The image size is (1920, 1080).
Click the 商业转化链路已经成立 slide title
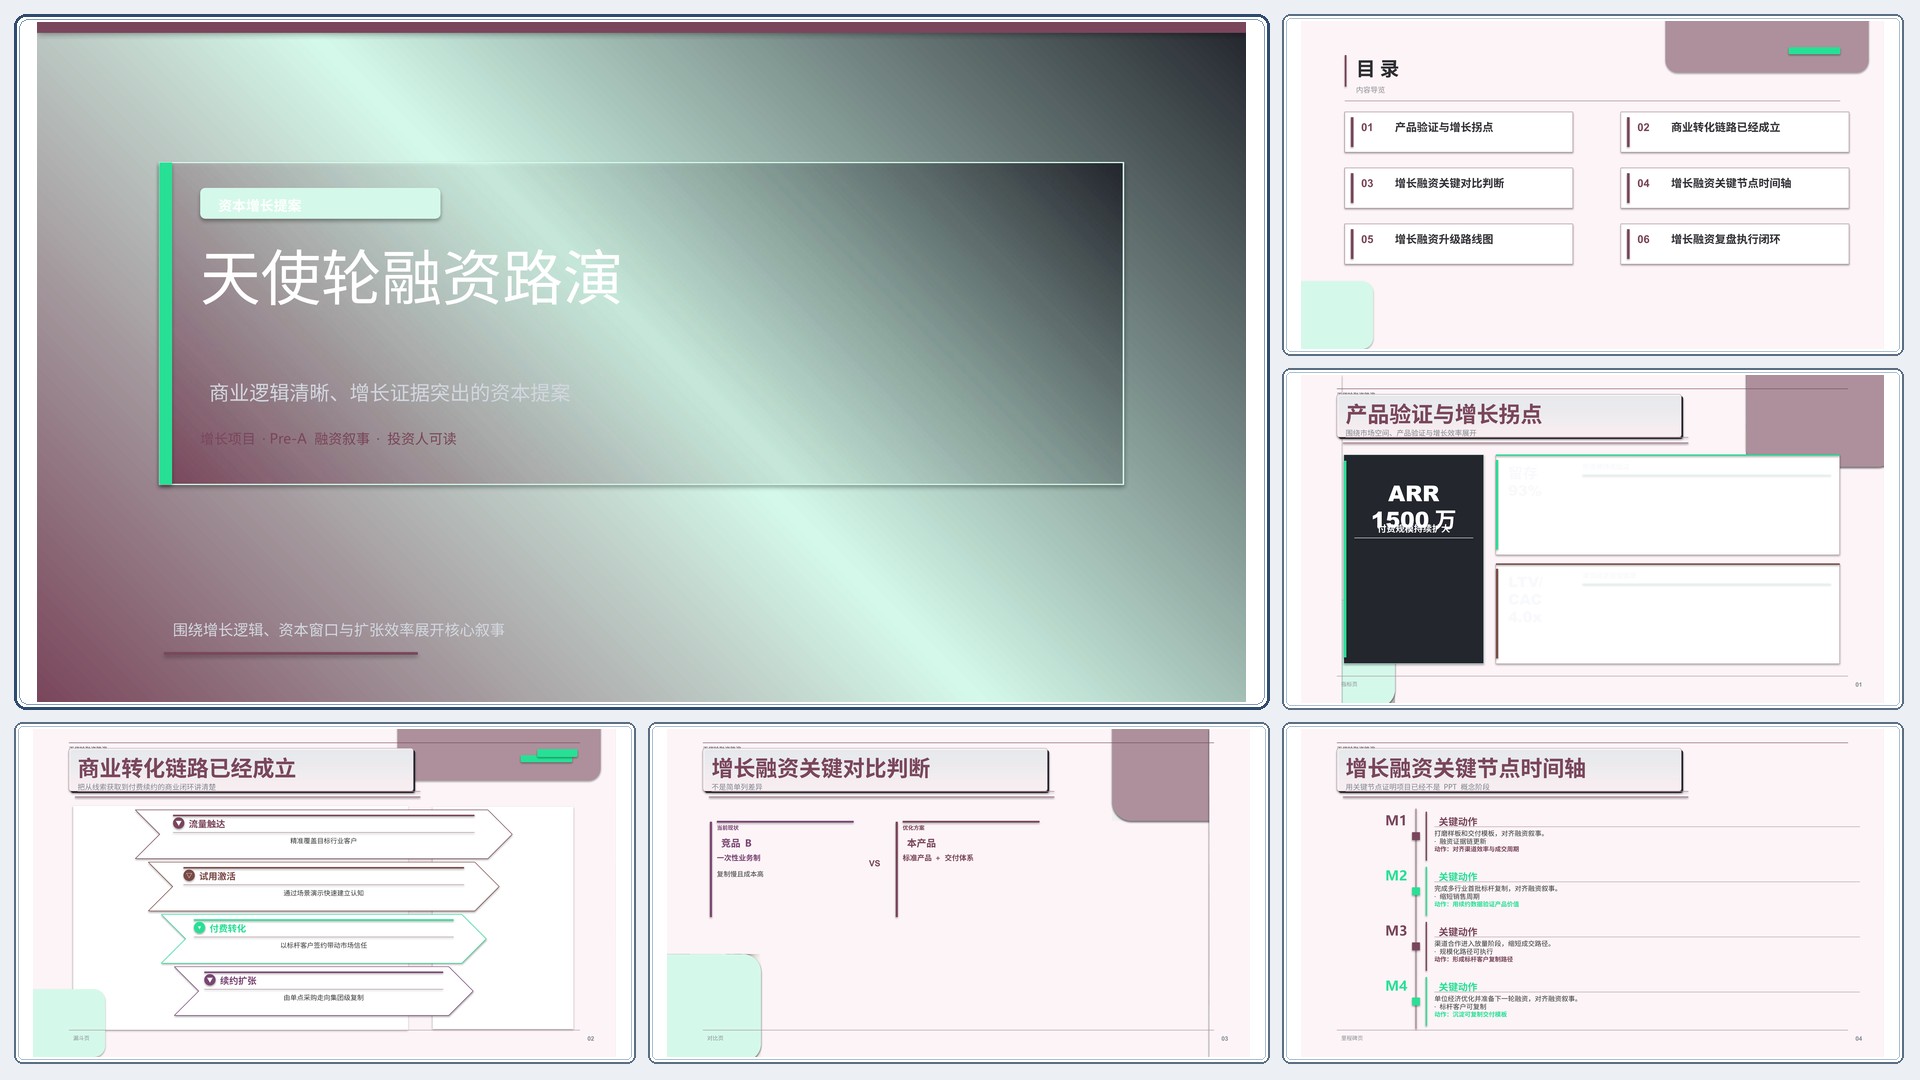(187, 768)
